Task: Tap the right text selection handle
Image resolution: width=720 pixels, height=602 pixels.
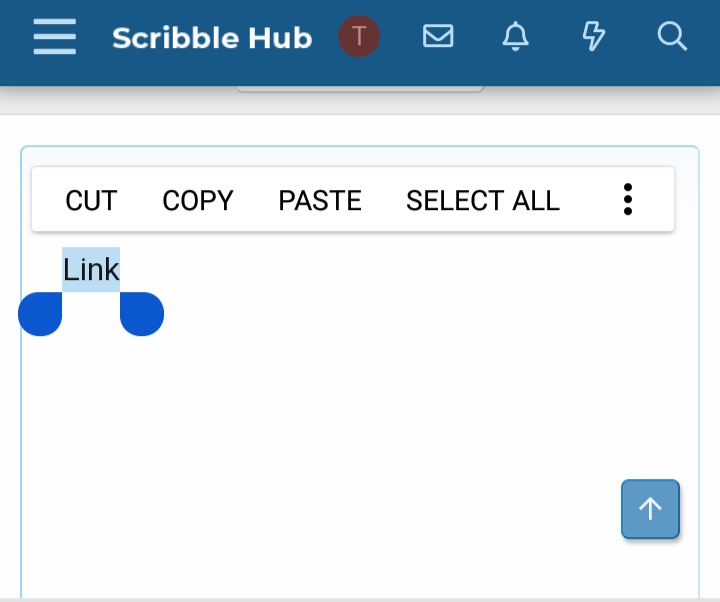Action: tap(142, 314)
